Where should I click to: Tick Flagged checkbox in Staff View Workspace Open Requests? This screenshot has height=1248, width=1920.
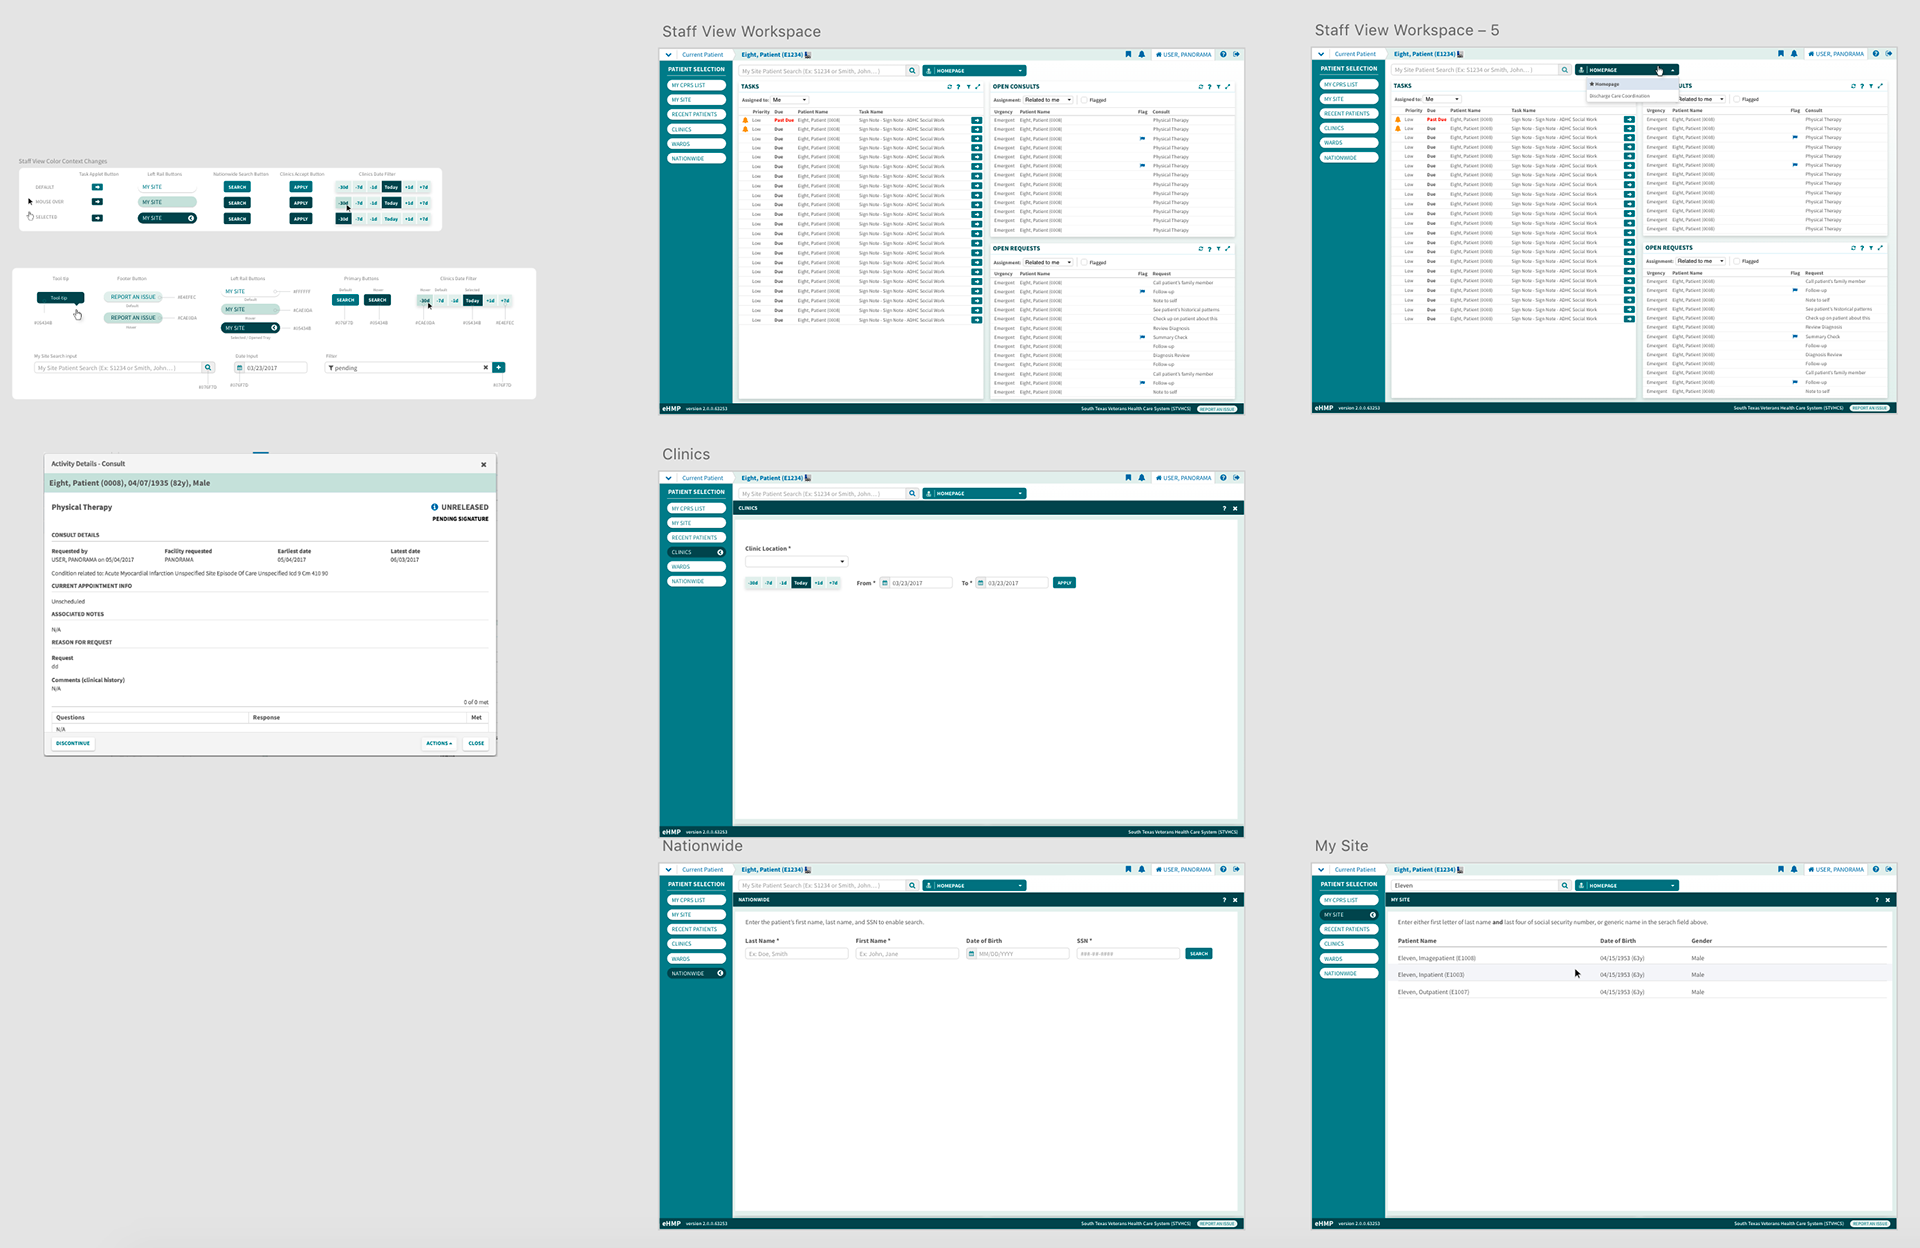click(1084, 263)
